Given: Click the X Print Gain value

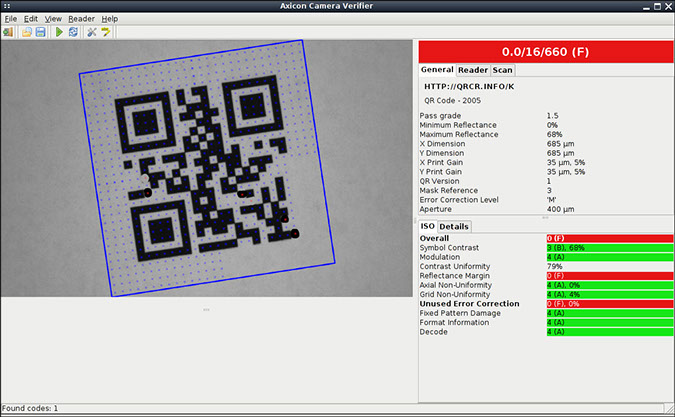Looking at the screenshot, I should point(566,163).
